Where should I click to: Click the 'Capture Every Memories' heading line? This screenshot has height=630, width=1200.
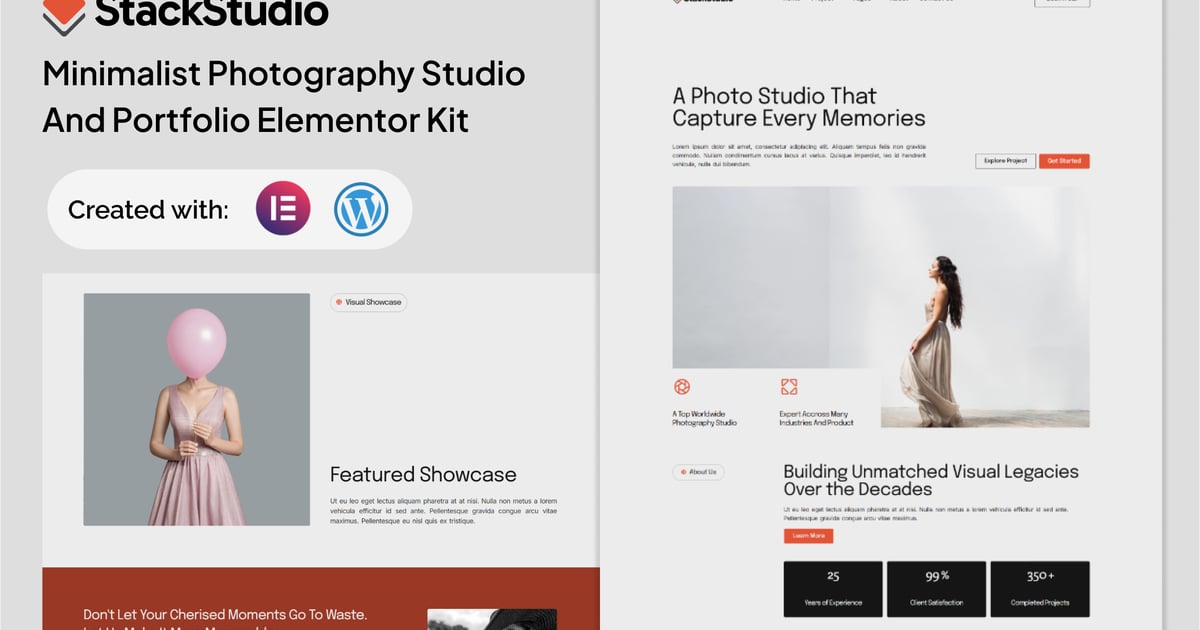pyautogui.click(x=799, y=118)
